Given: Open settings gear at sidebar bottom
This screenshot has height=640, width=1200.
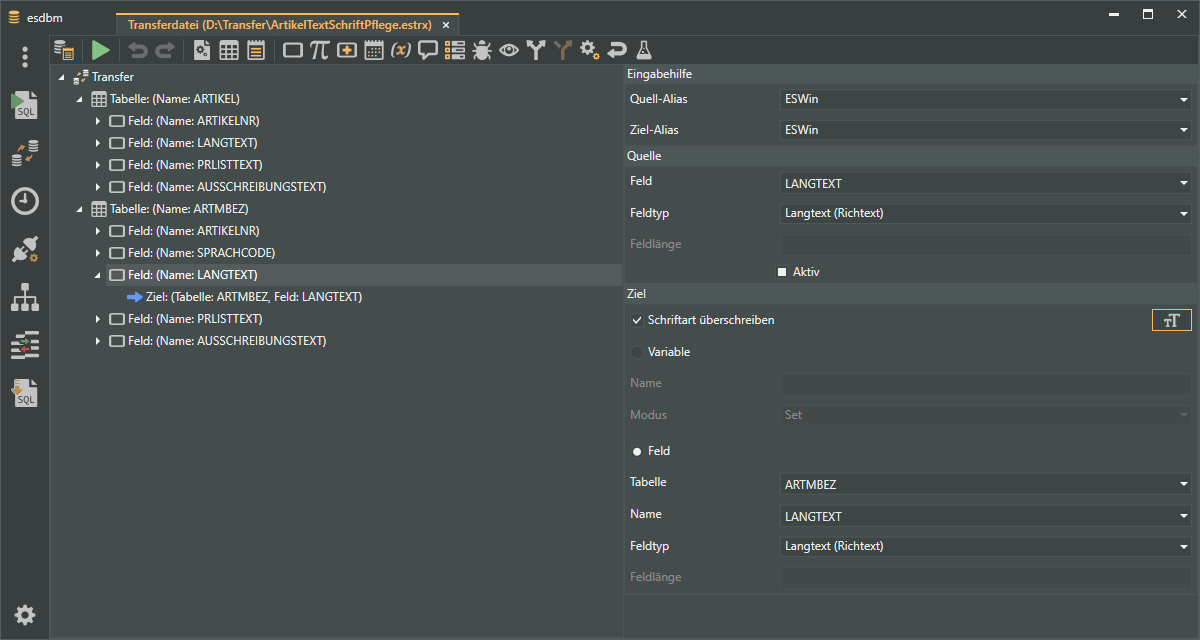Looking at the screenshot, I should pyautogui.click(x=25, y=615).
